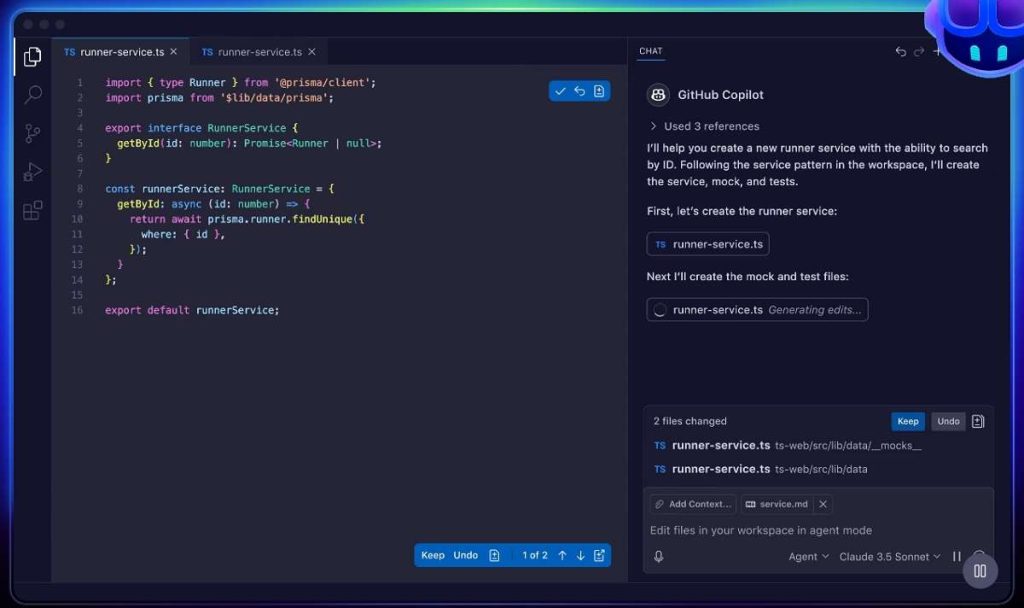1024x608 pixels.
Task: Select the CHAT tab in the panel
Action: [651, 51]
